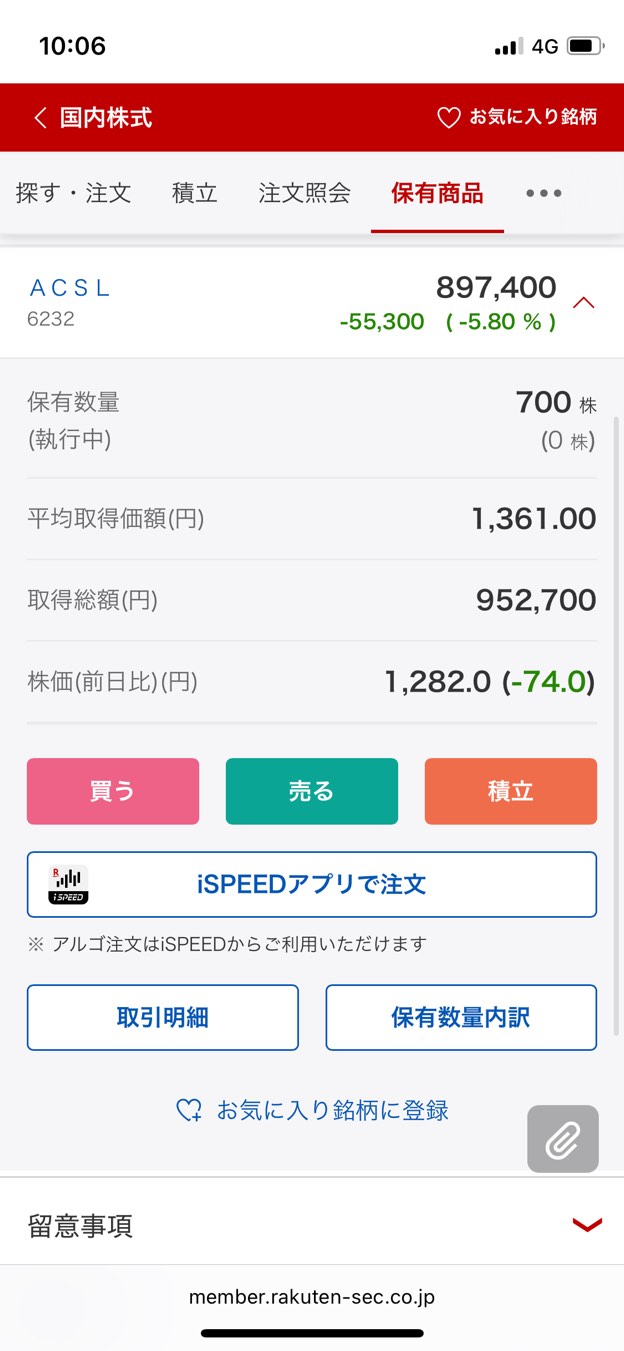Open the 注文照会 tab
The width and height of the screenshot is (624, 1351).
(x=304, y=193)
